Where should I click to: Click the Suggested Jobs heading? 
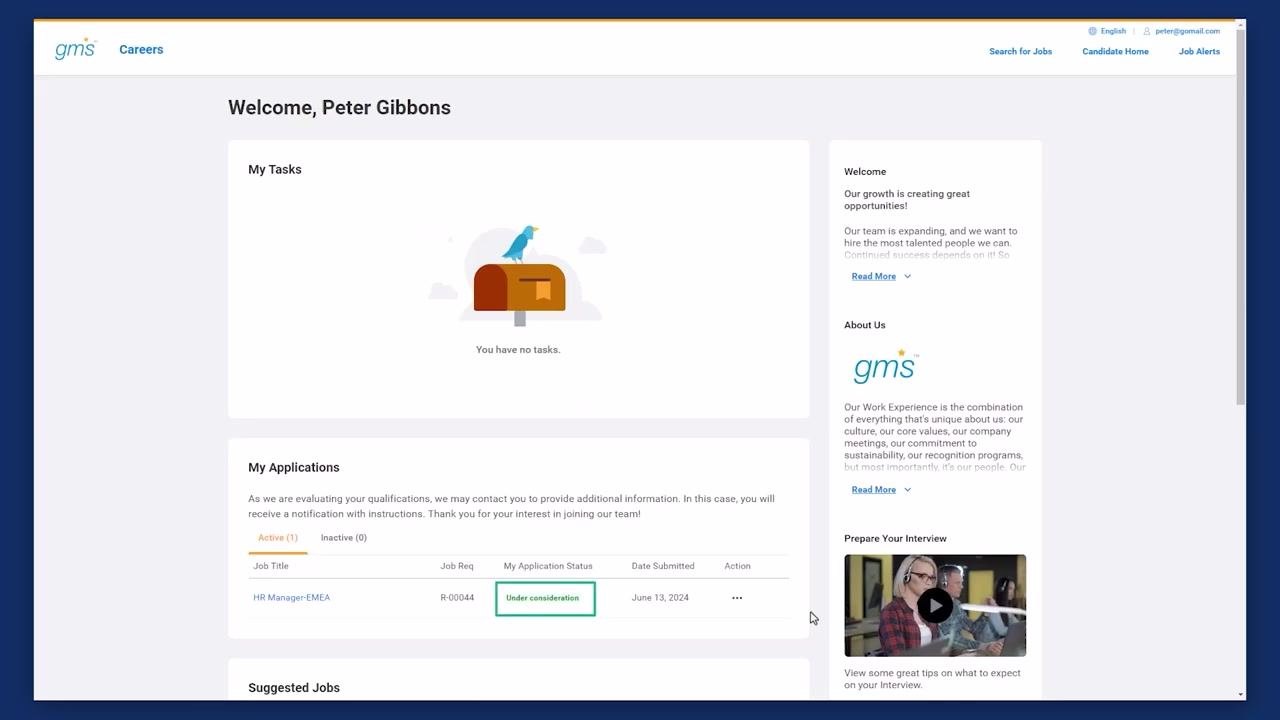(x=294, y=688)
